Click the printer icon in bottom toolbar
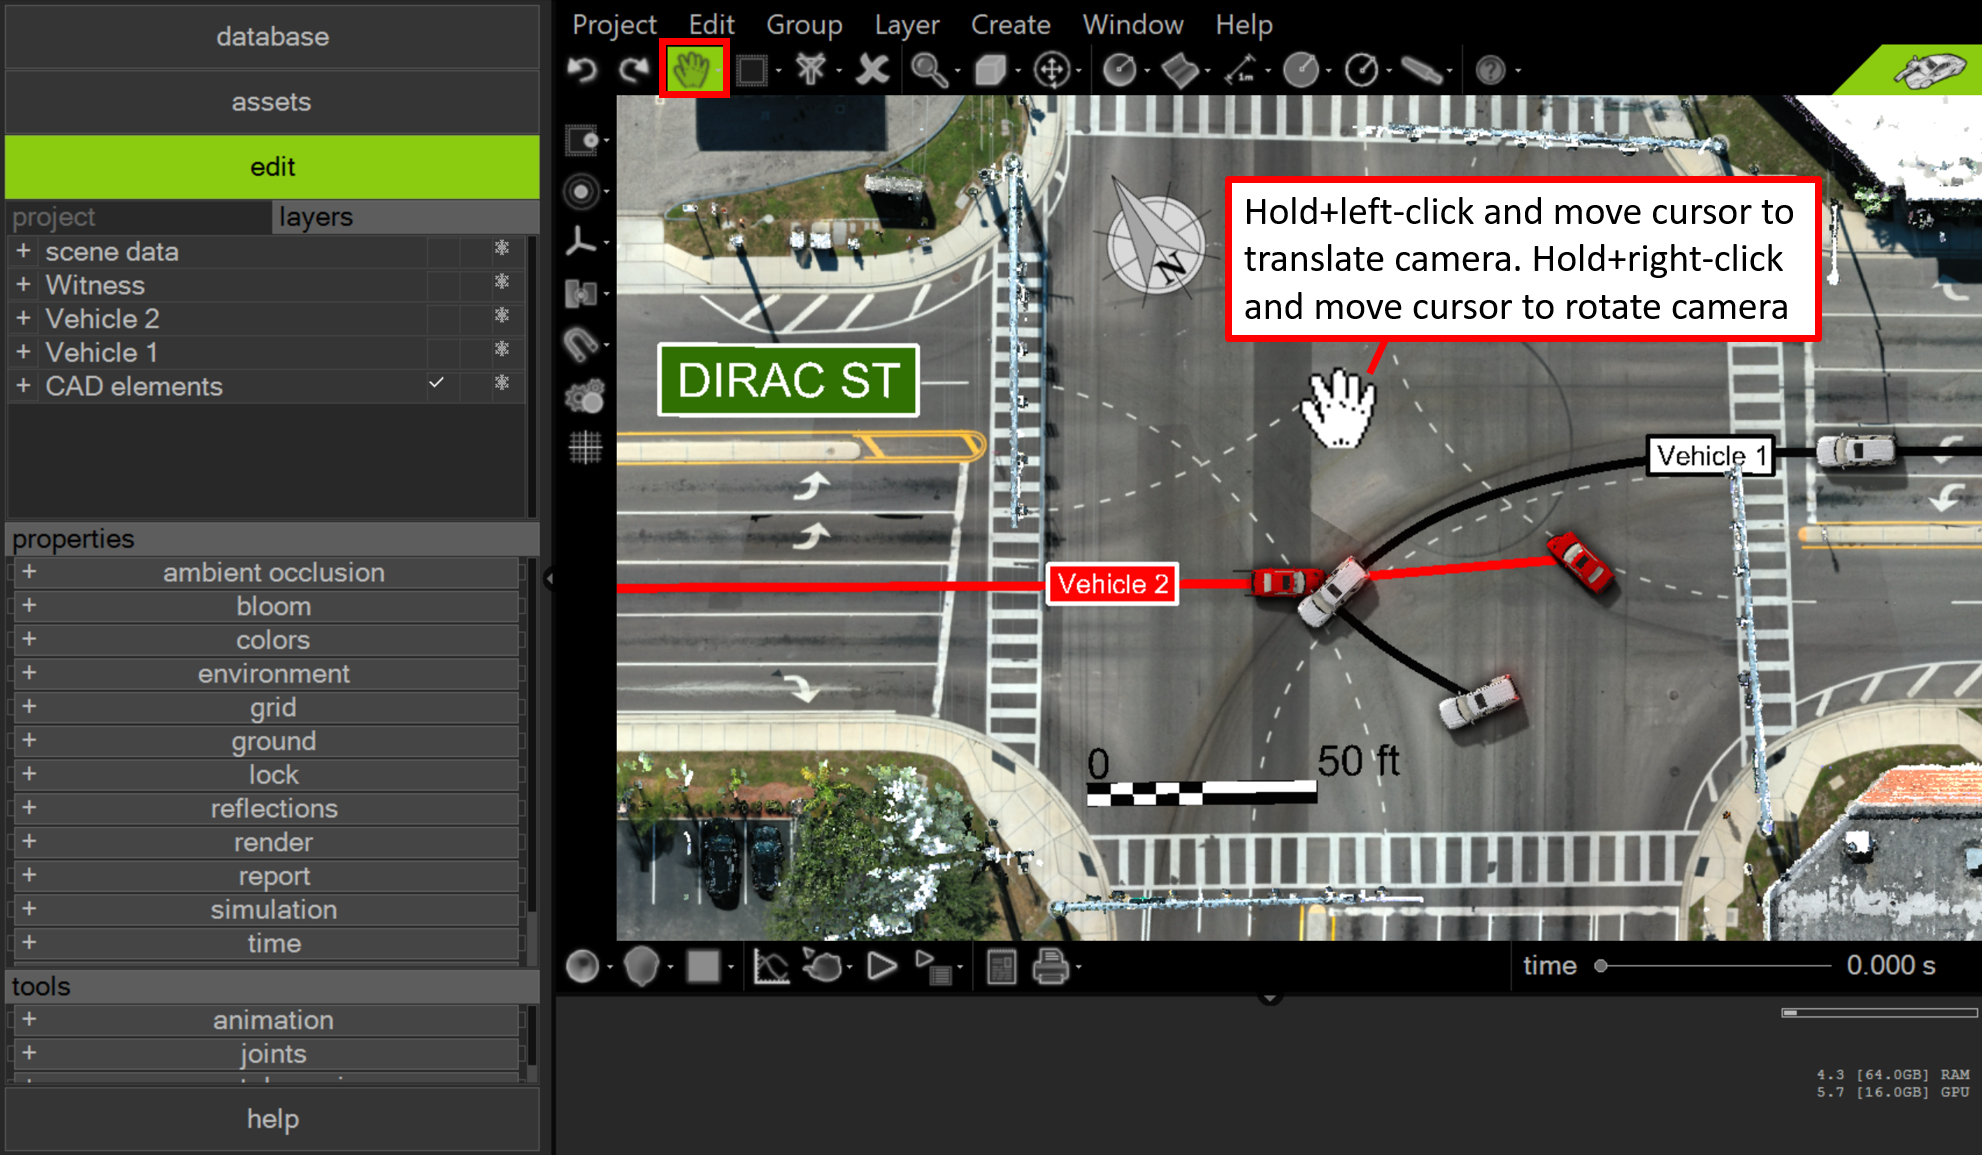Viewport: 1982px width, 1155px height. tap(1050, 966)
